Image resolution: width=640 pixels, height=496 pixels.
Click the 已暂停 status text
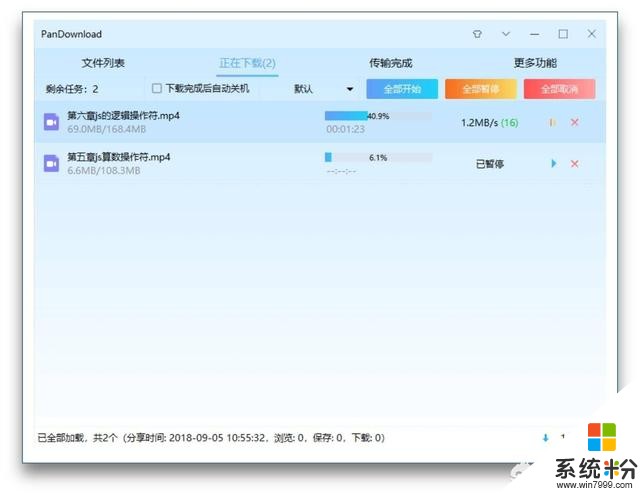[x=489, y=164]
